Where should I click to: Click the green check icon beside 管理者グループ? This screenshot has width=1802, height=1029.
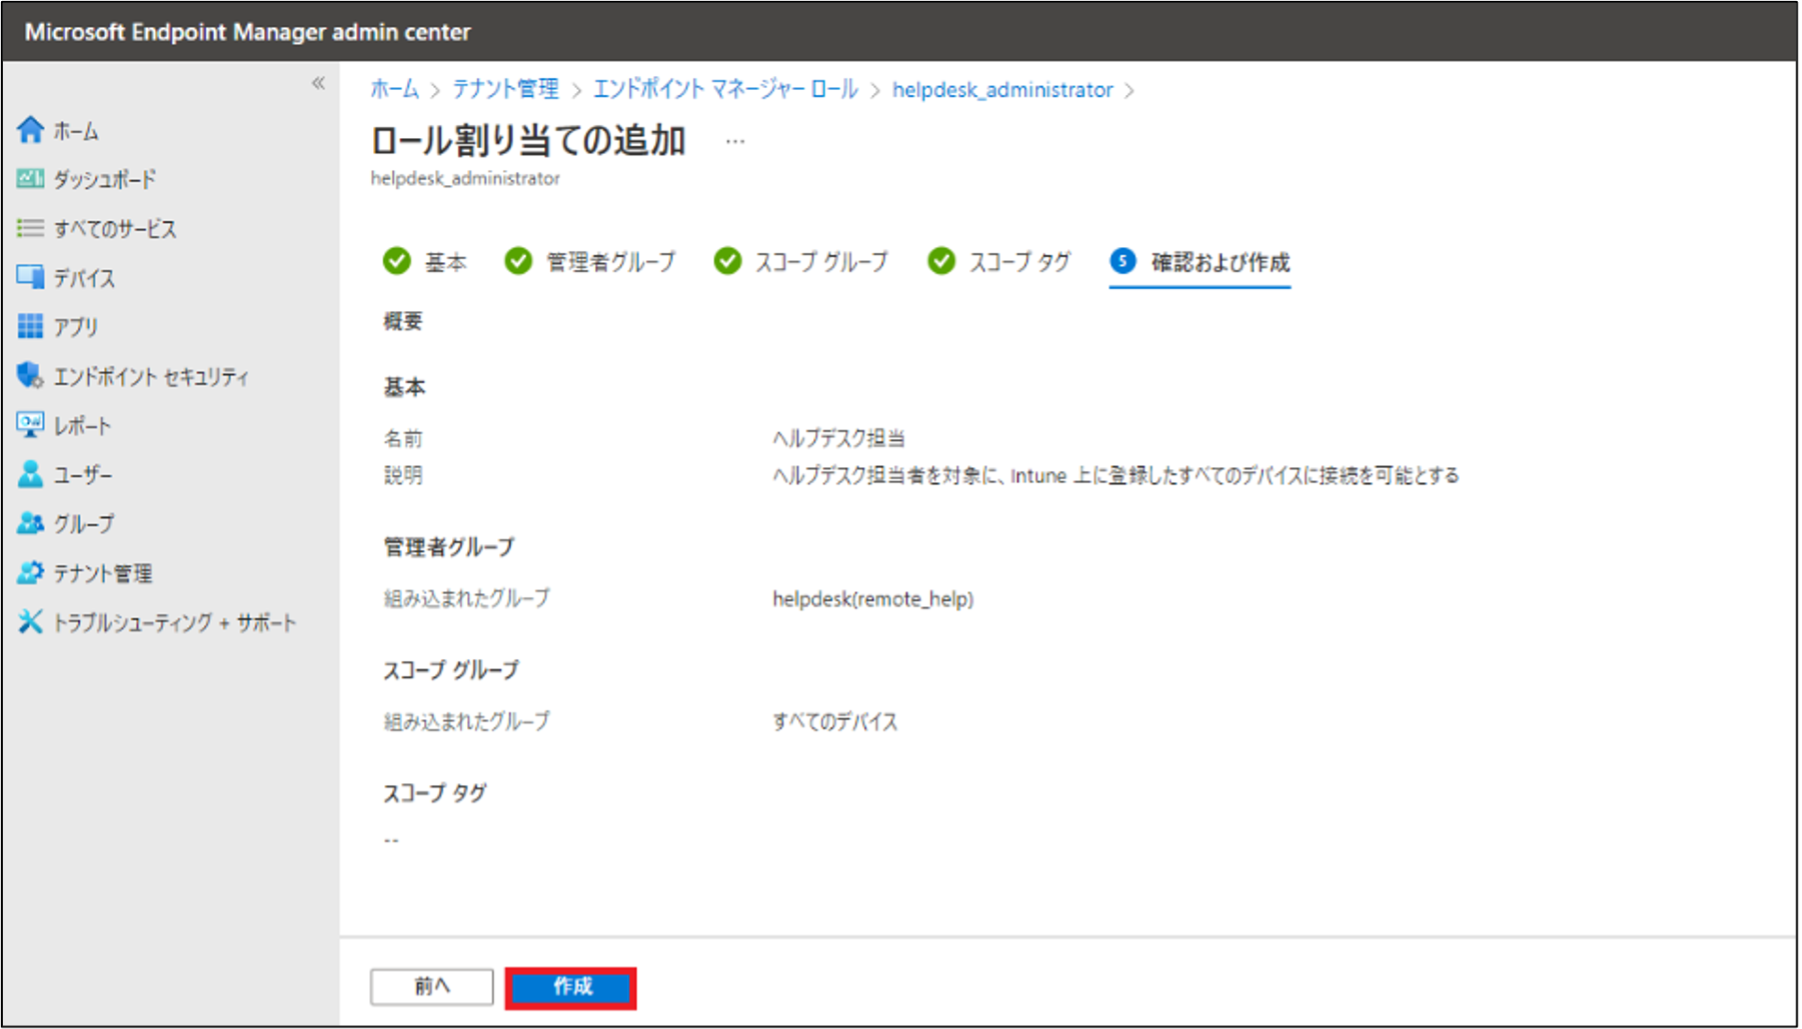click(518, 261)
